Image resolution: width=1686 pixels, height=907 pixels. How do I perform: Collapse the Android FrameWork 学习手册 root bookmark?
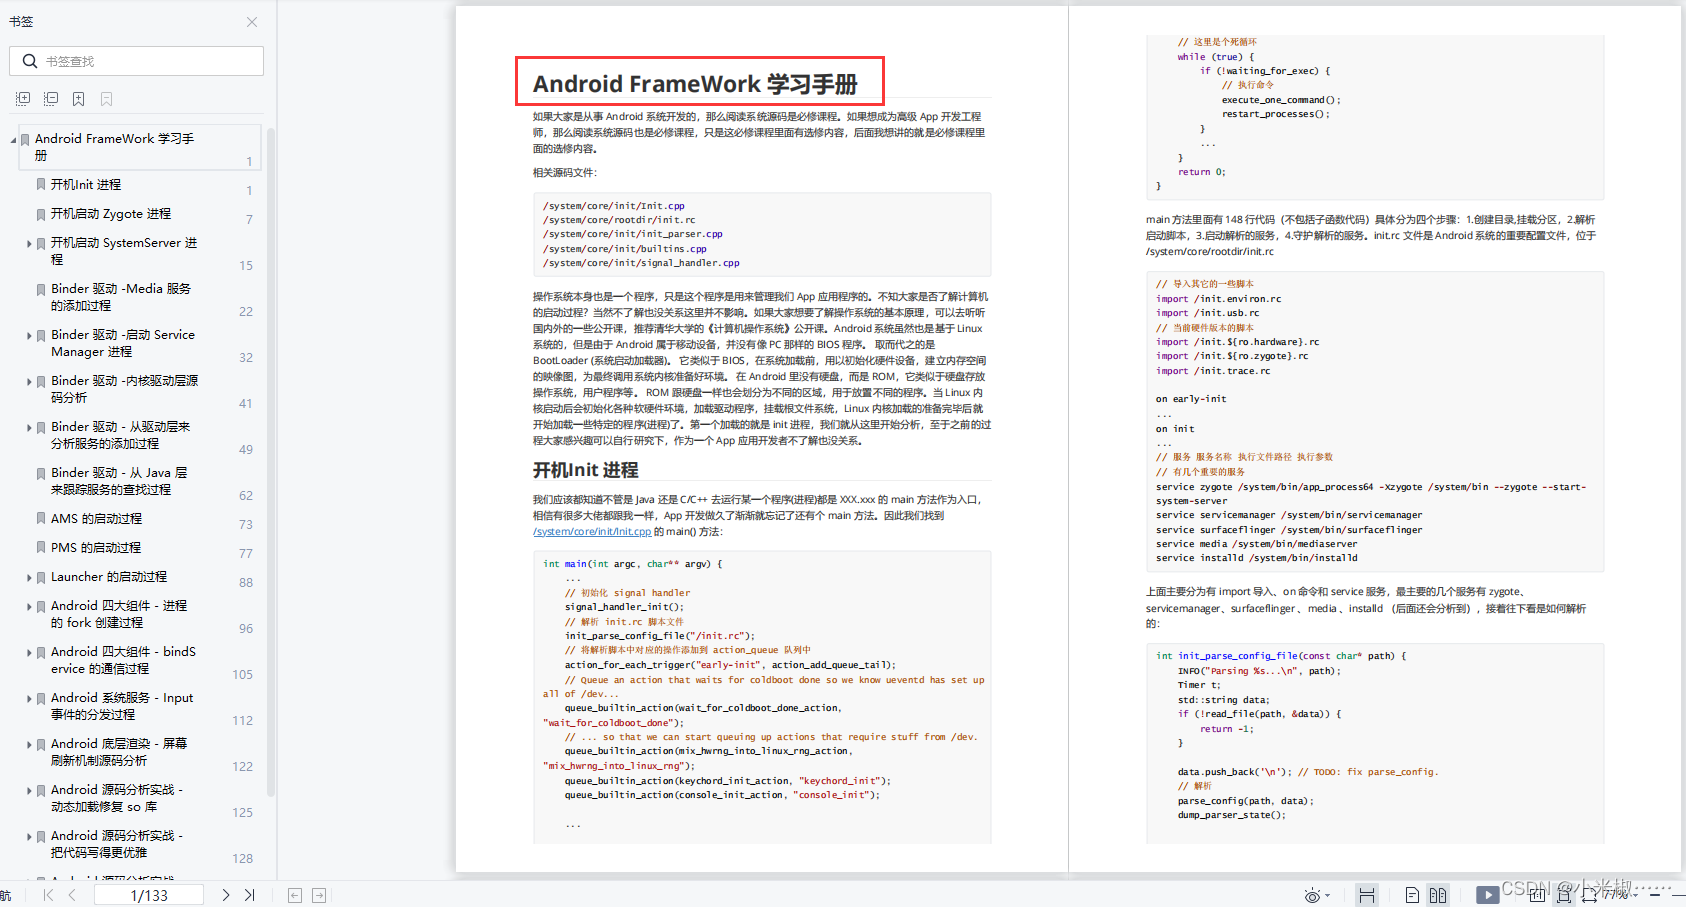point(14,140)
